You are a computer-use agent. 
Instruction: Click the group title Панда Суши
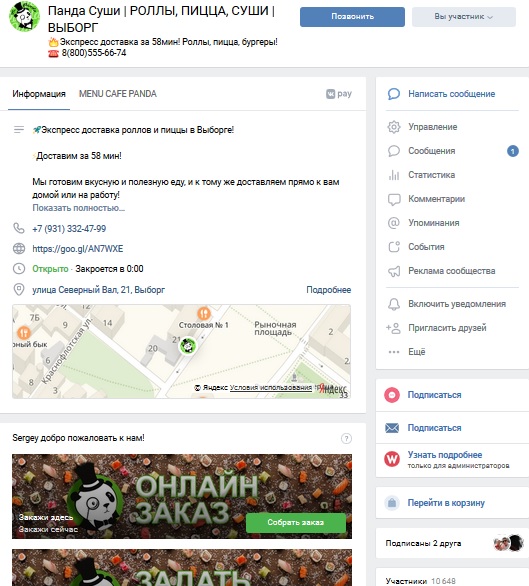(161, 19)
